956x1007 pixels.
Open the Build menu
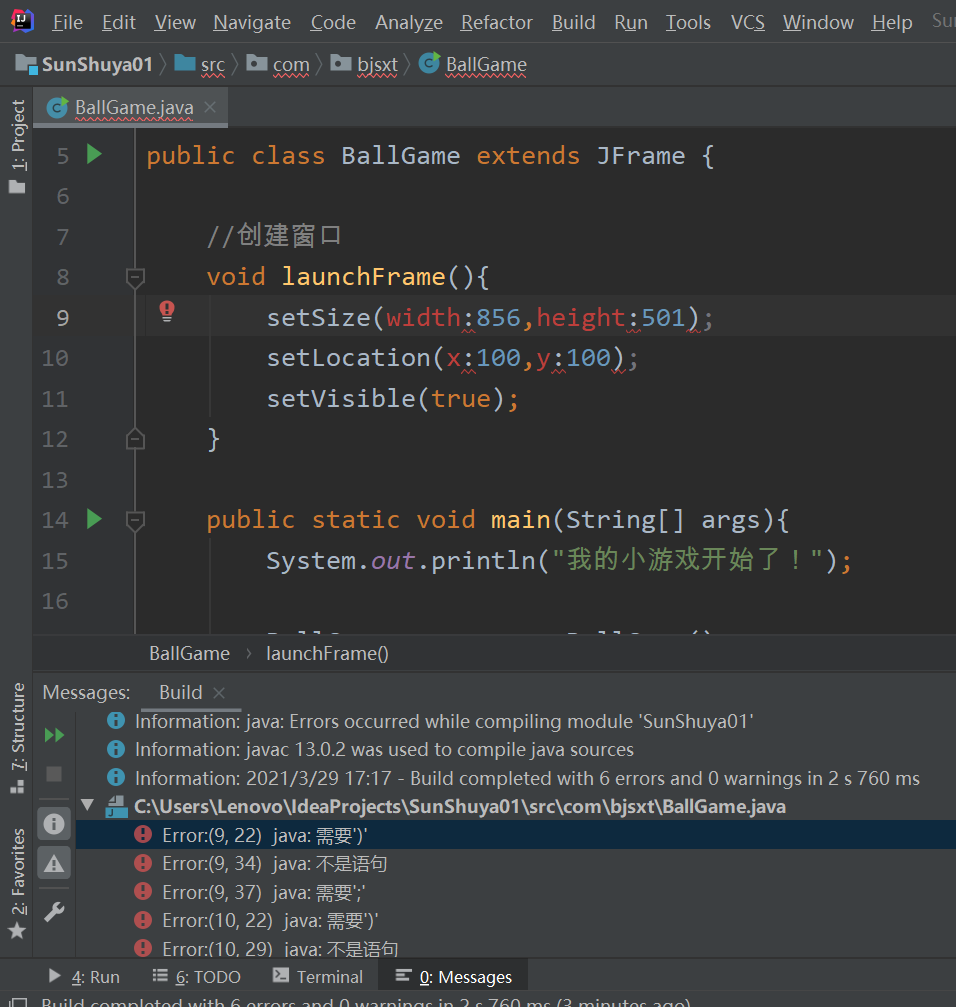tap(573, 22)
